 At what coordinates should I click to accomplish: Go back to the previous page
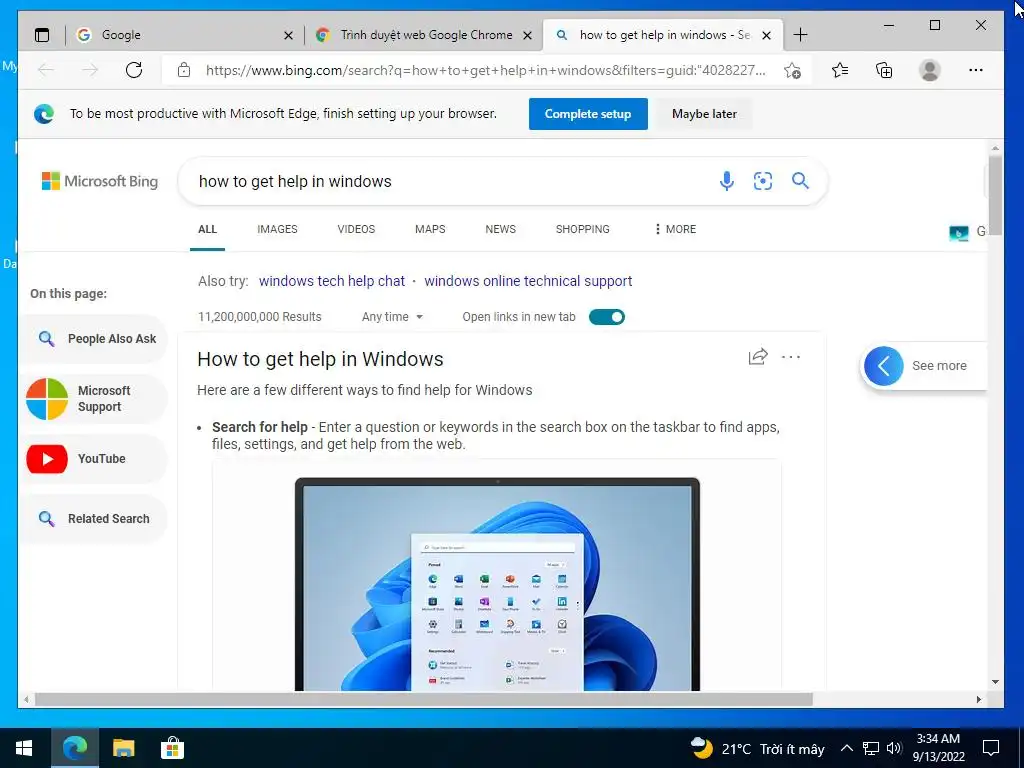[46, 70]
